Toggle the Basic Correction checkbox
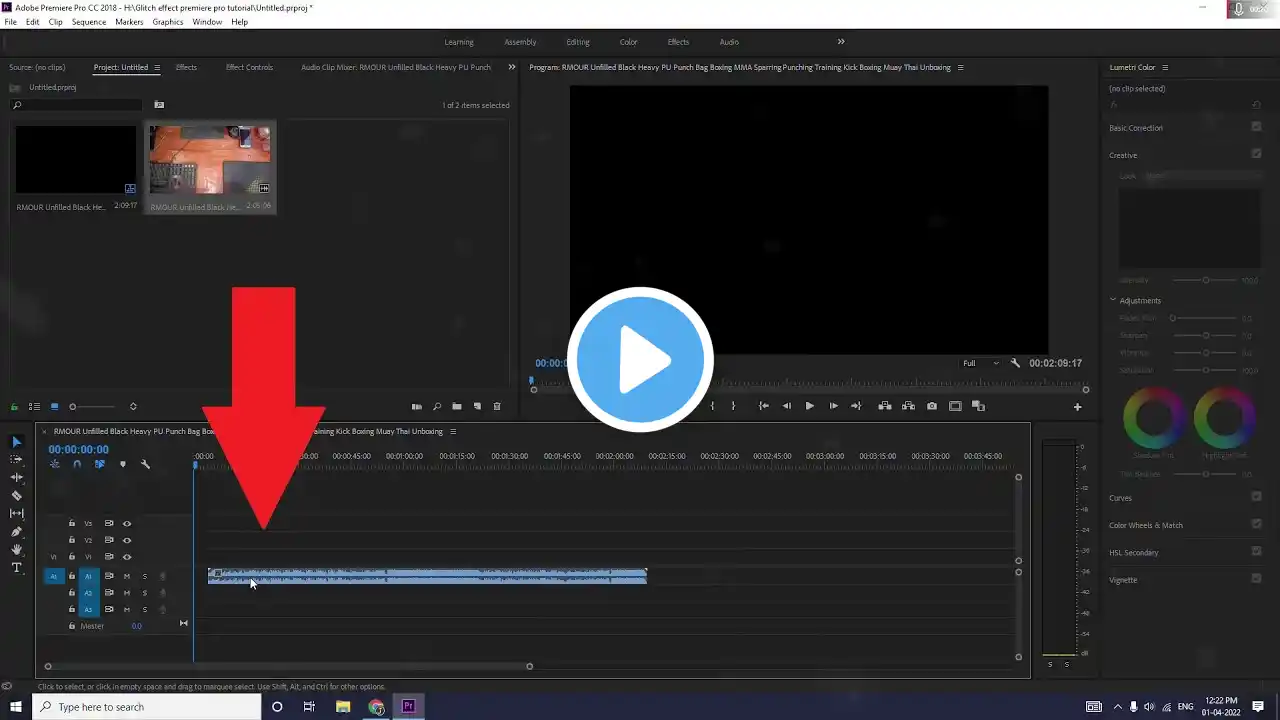Screen dimensions: 1280x720 pyautogui.click(x=1256, y=127)
